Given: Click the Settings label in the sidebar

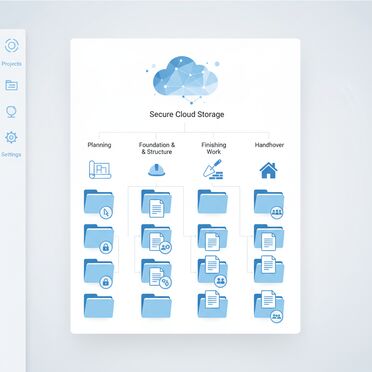Looking at the screenshot, I should coord(11,154).
